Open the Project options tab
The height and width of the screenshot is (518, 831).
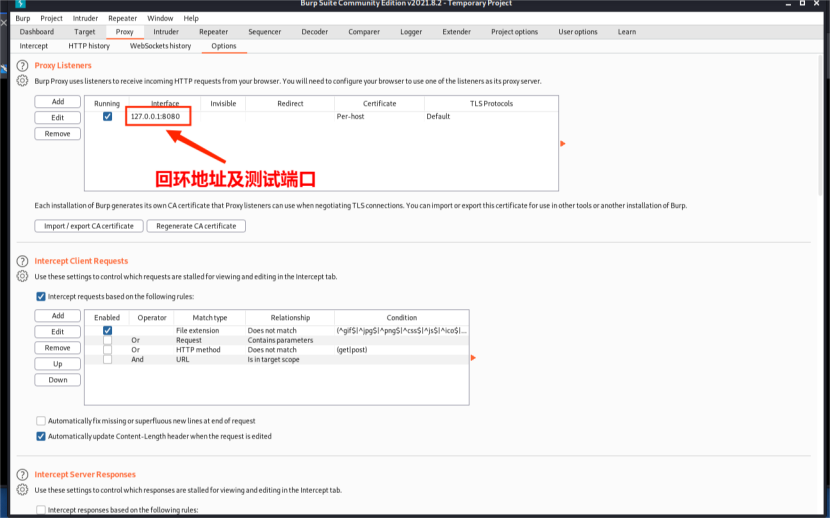pyautogui.click(x=515, y=32)
